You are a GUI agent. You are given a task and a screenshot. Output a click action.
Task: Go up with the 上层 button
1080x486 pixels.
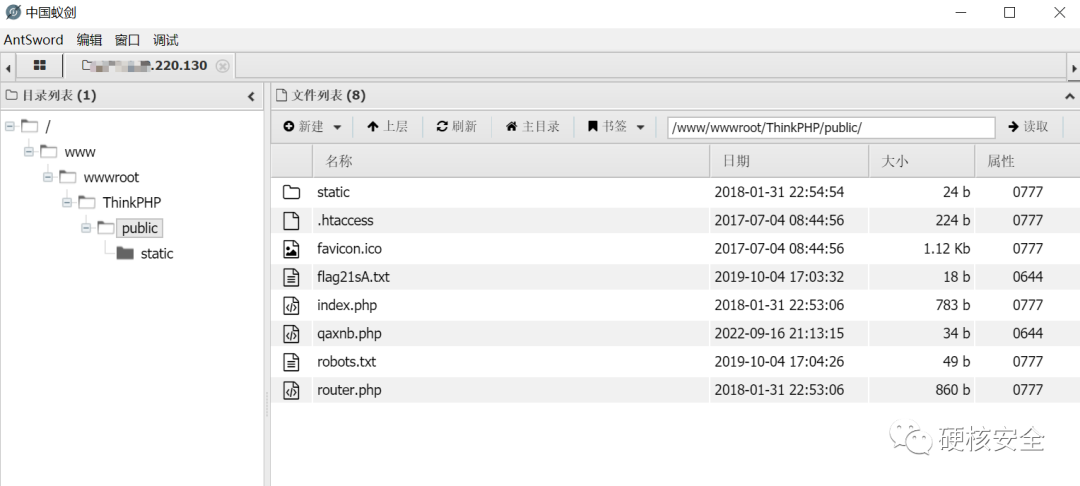coord(387,127)
